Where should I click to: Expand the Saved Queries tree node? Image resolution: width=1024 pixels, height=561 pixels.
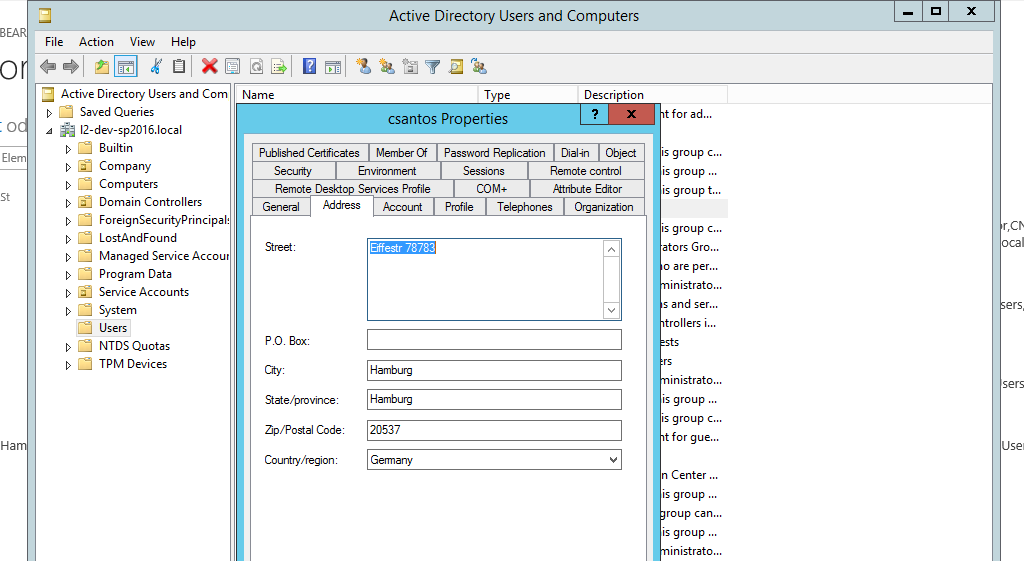click(x=49, y=113)
